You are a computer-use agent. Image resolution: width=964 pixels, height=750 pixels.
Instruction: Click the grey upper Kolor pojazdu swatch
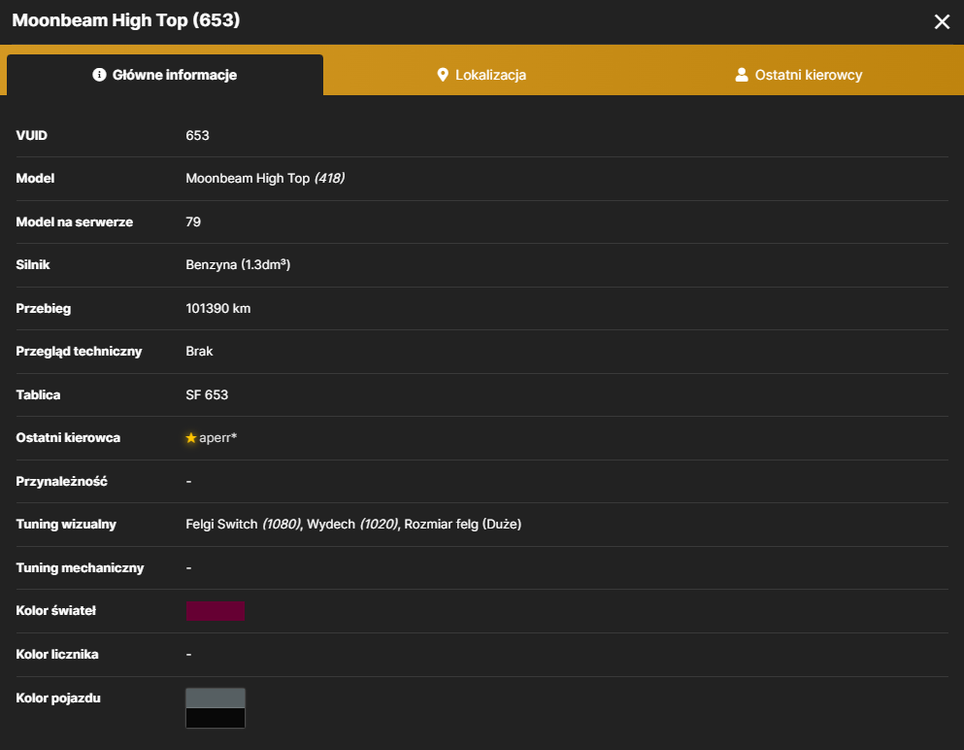(x=215, y=698)
